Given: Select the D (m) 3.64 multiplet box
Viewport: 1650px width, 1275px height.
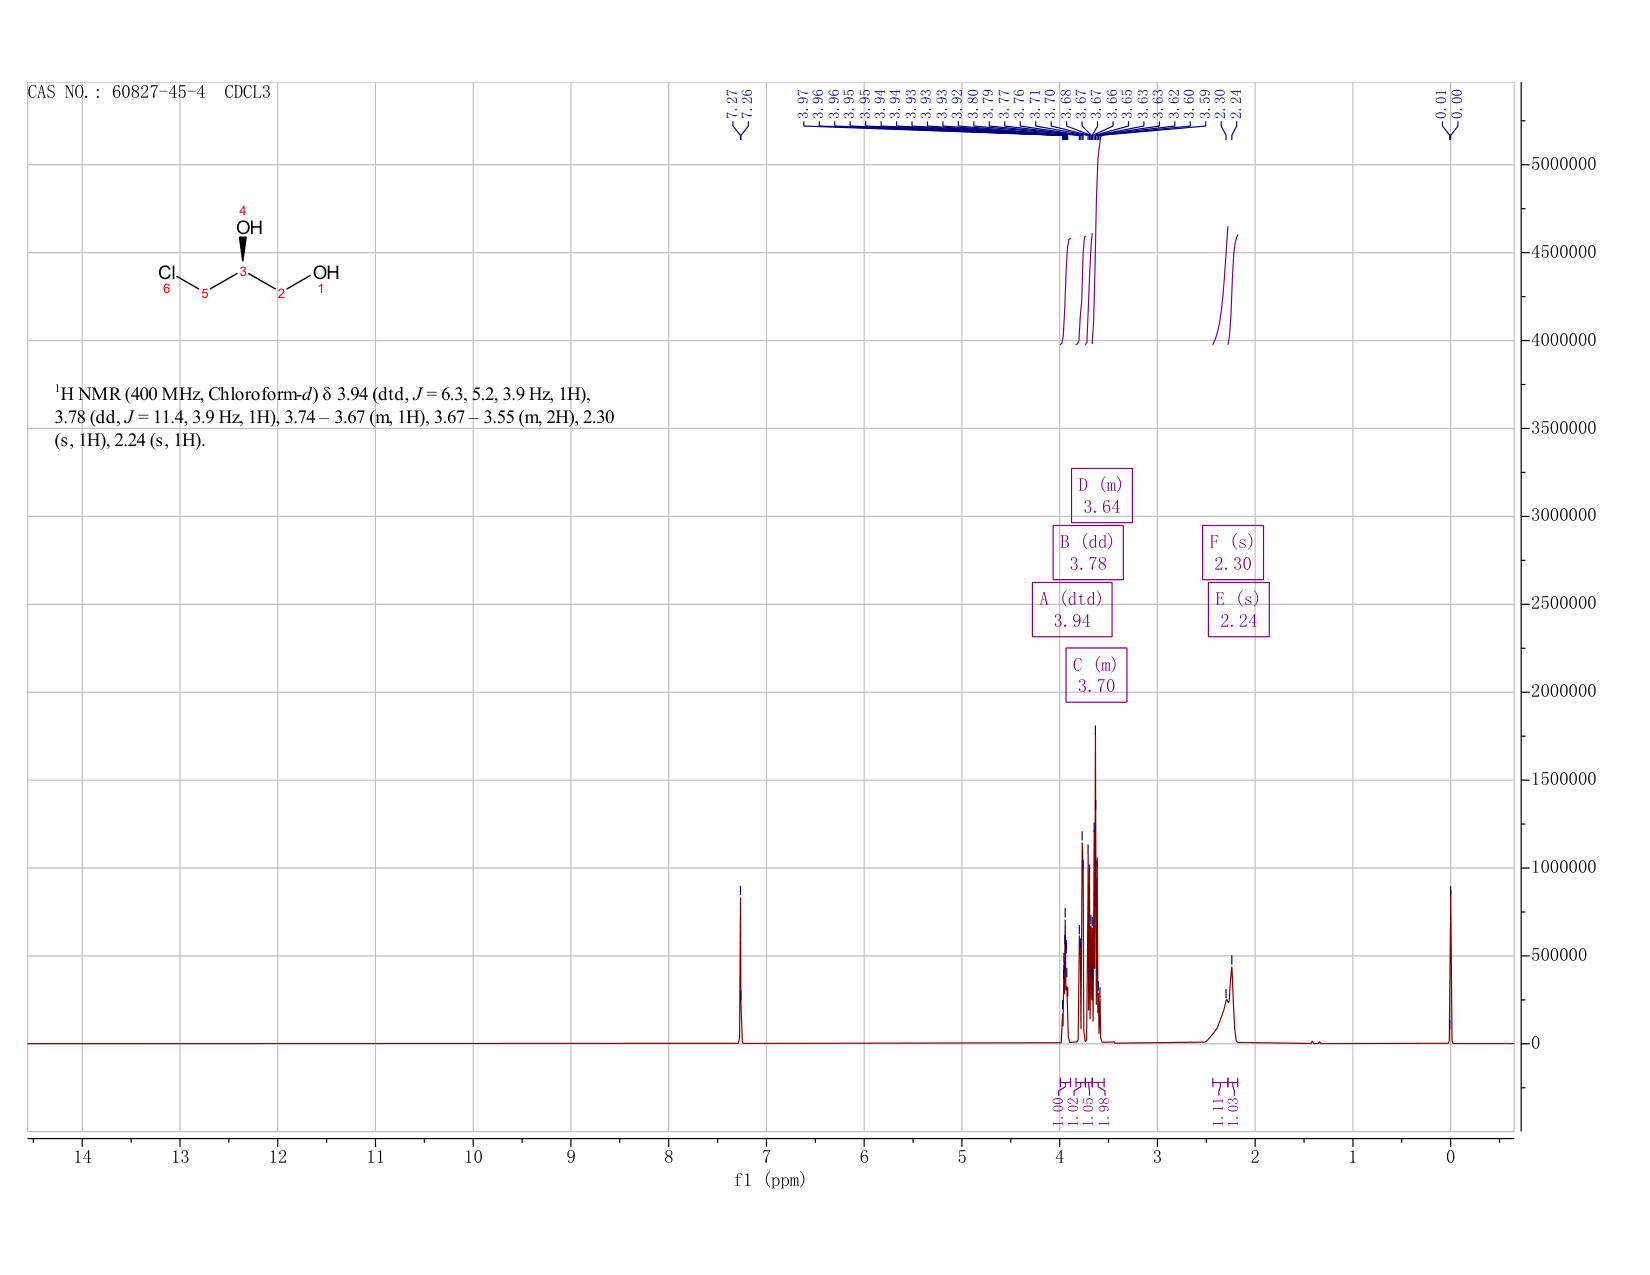Looking at the screenshot, I should pos(1102,496).
